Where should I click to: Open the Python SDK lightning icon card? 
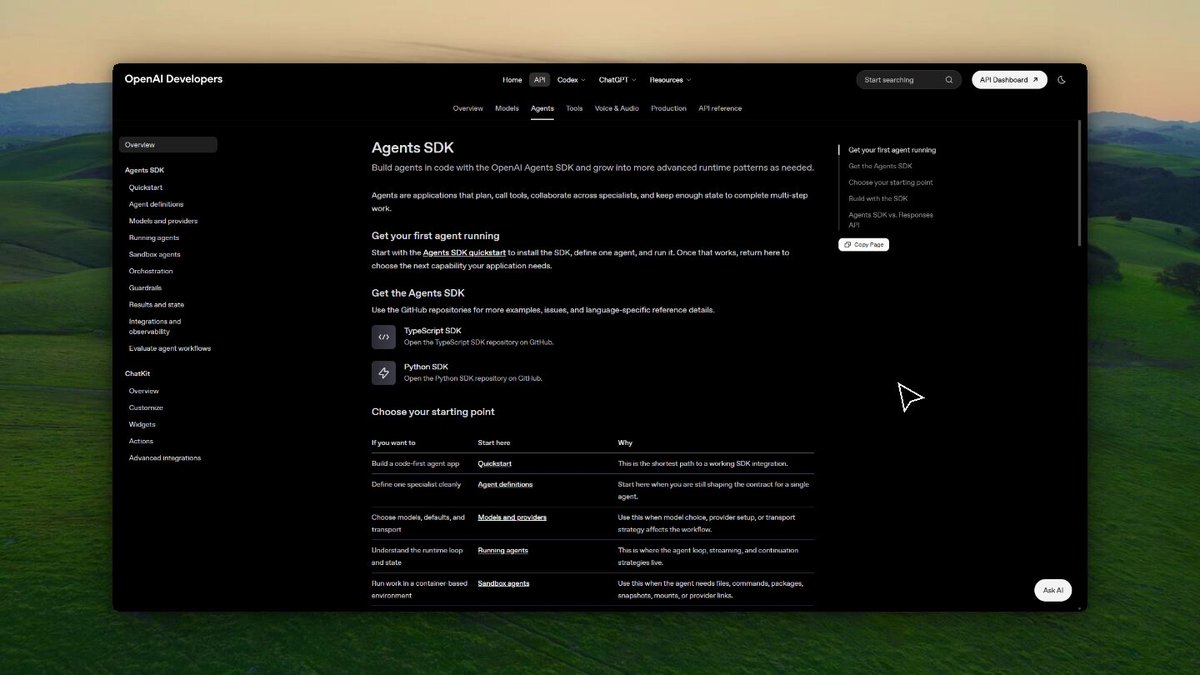coord(384,373)
